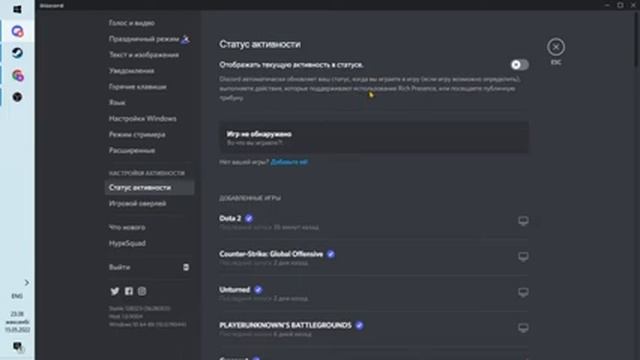Open Steam from the taskbar

(x=17, y=53)
